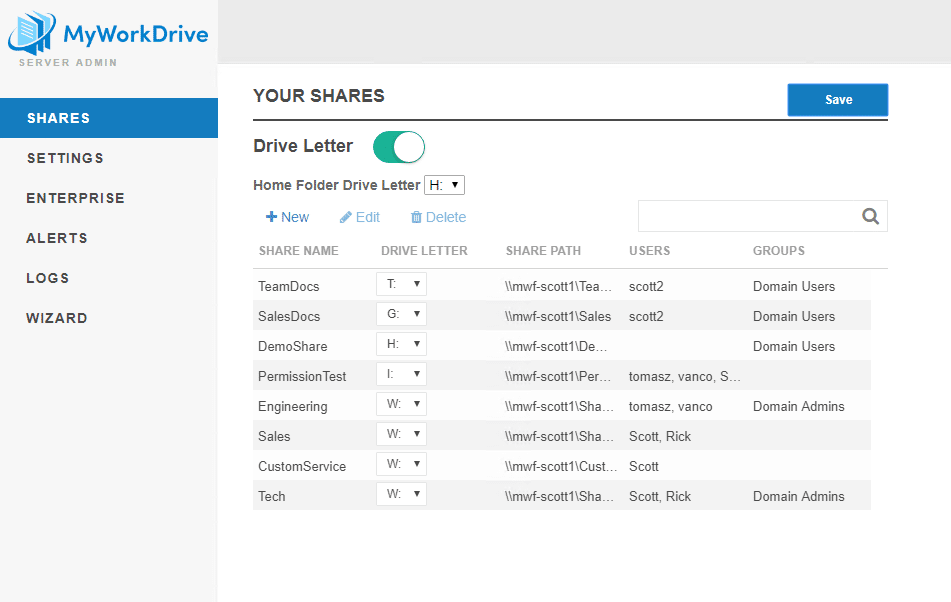
Task: Open the Home Folder Drive Letter dropdown
Action: coord(444,185)
